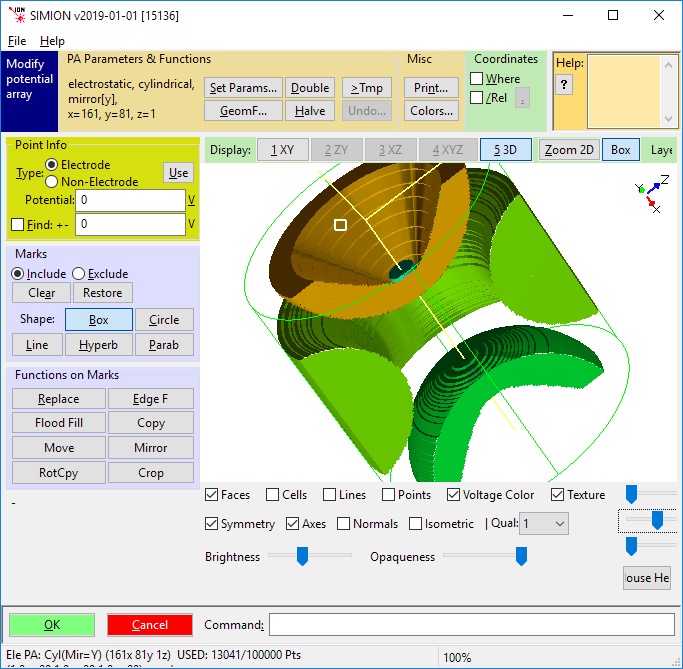Enable the Lines checkbox
Image resolution: width=683 pixels, height=669 pixels.
pos(330,495)
